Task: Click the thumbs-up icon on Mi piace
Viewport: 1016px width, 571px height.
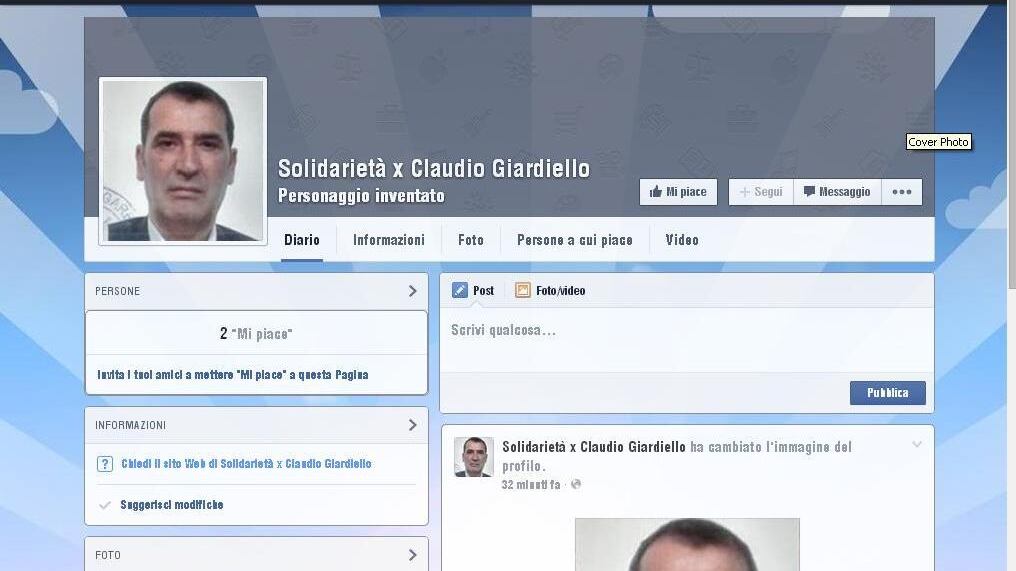Action: point(656,192)
